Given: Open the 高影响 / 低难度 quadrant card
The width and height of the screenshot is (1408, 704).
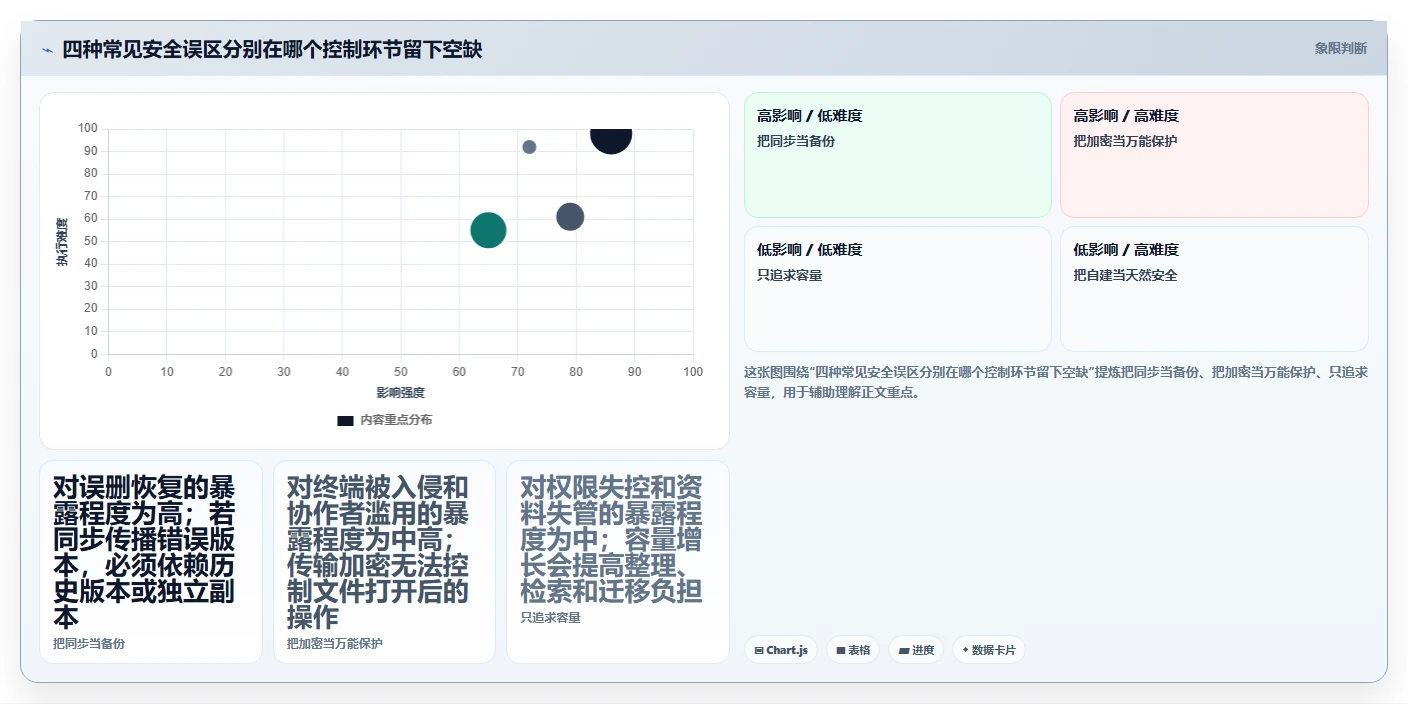Looking at the screenshot, I should [898, 155].
